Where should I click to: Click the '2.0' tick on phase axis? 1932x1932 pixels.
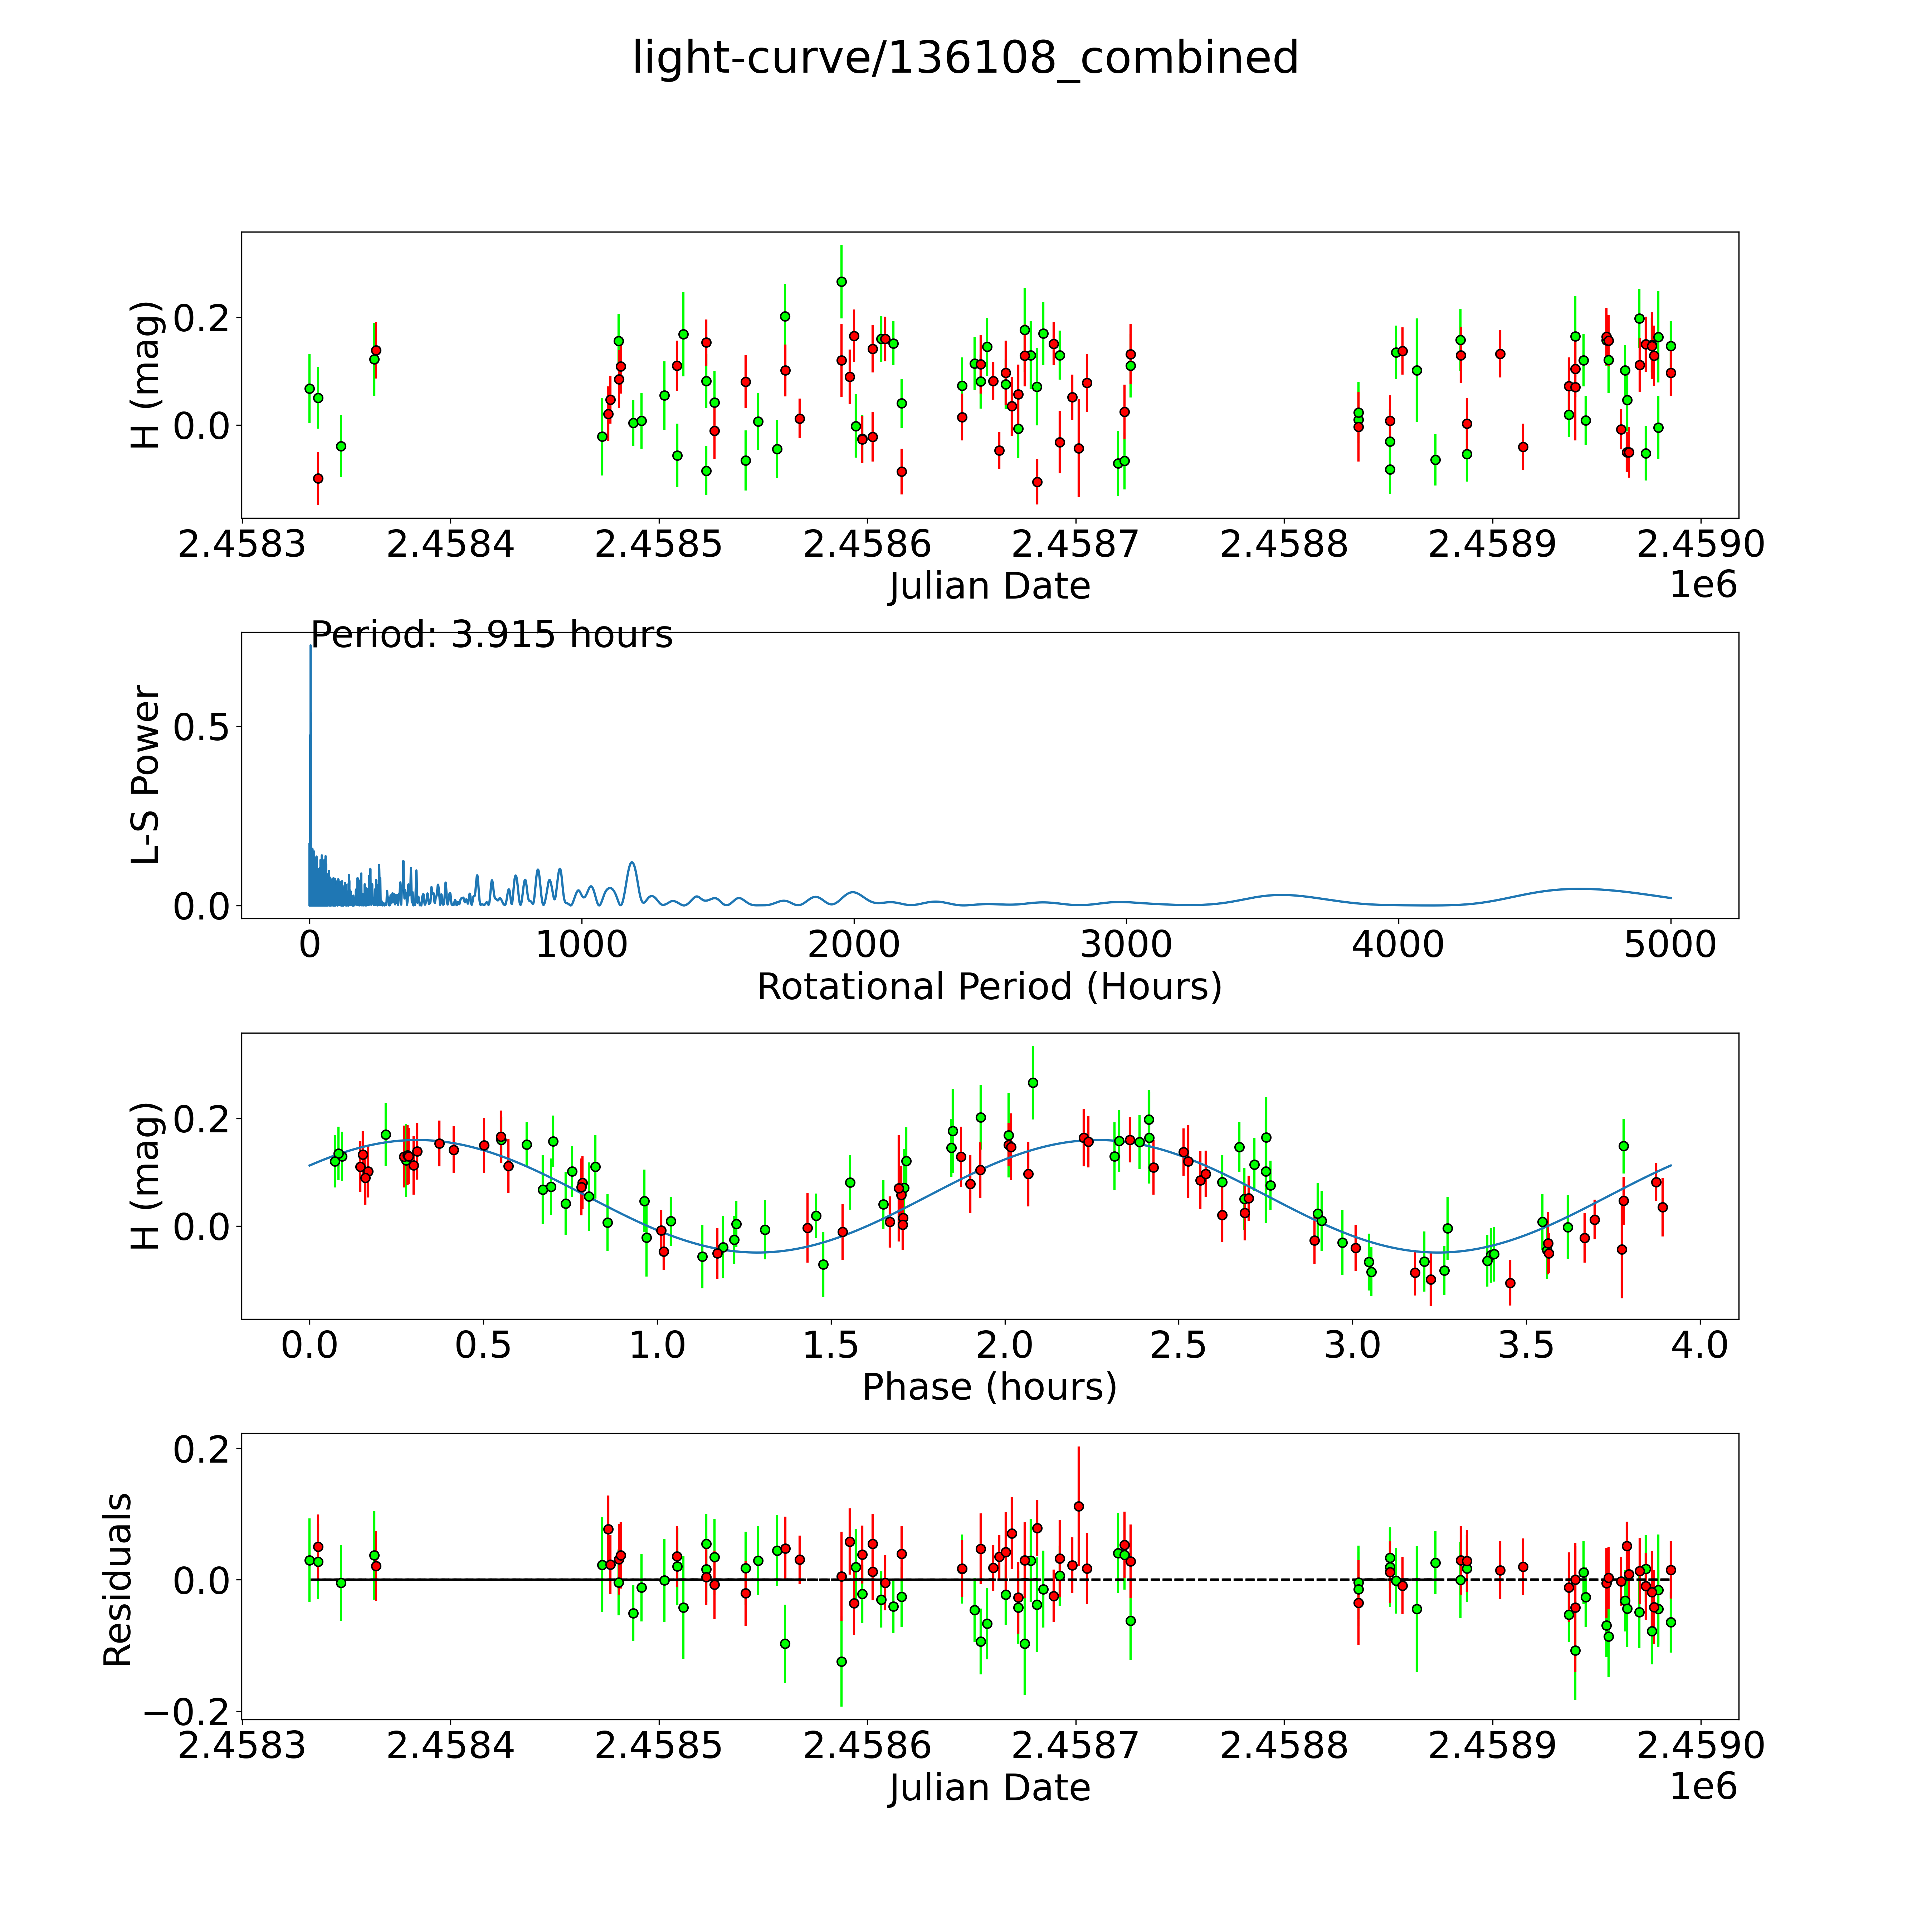tap(1005, 1345)
